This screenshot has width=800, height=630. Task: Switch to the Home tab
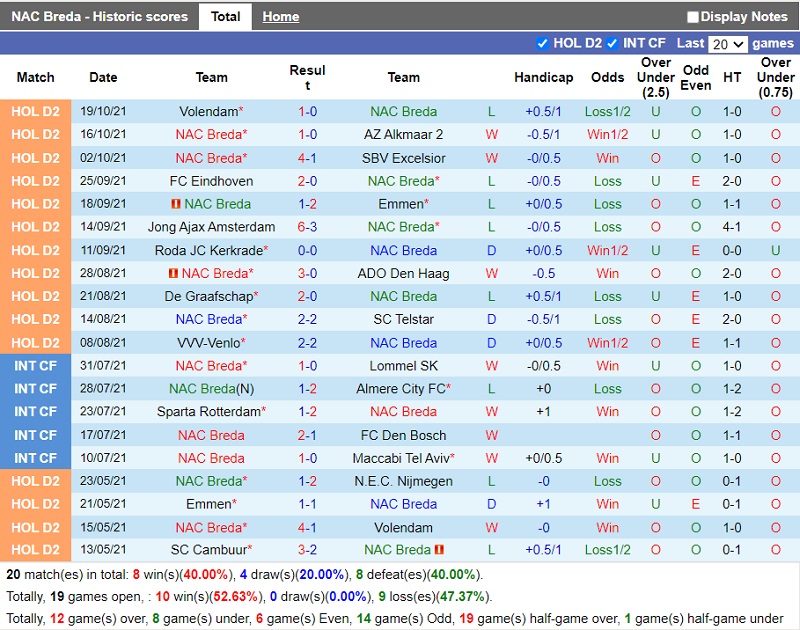point(281,17)
